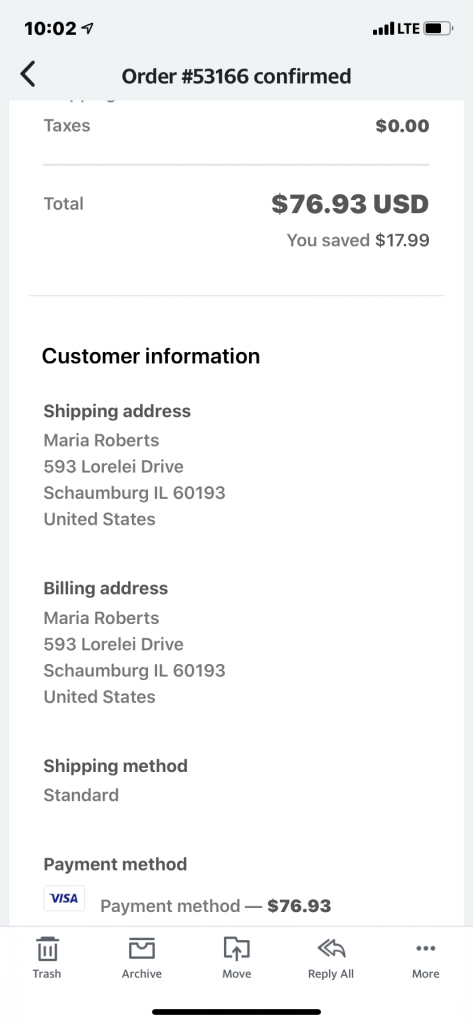Tap the location arrow next to time
Viewport: 473px width, 1024px height.
(87, 28)
